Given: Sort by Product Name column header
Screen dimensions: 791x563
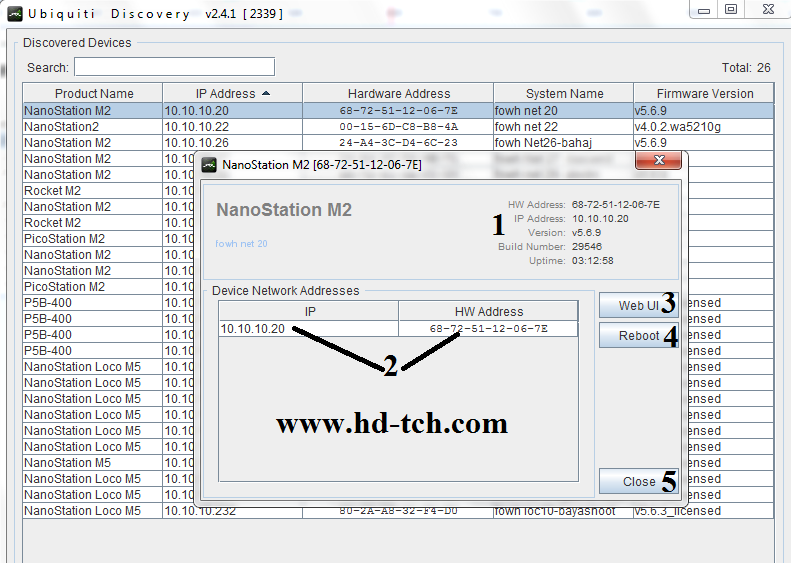Looking at the screenshot, I should pos(93,93).
